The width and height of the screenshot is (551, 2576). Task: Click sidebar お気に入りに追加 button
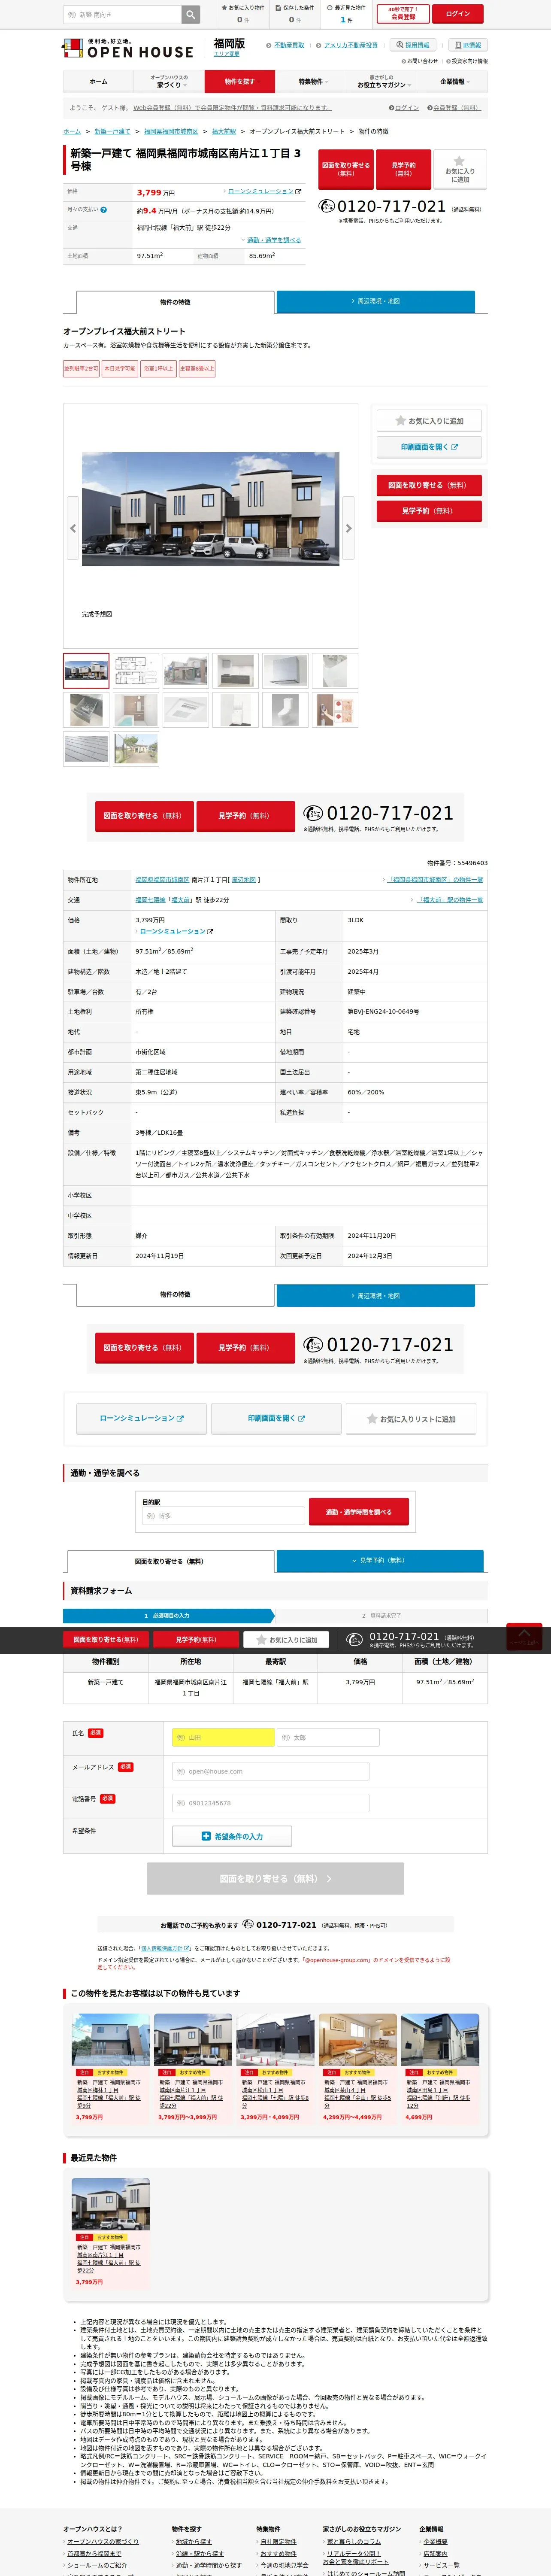pyautogui.click(x=429, y=421)
